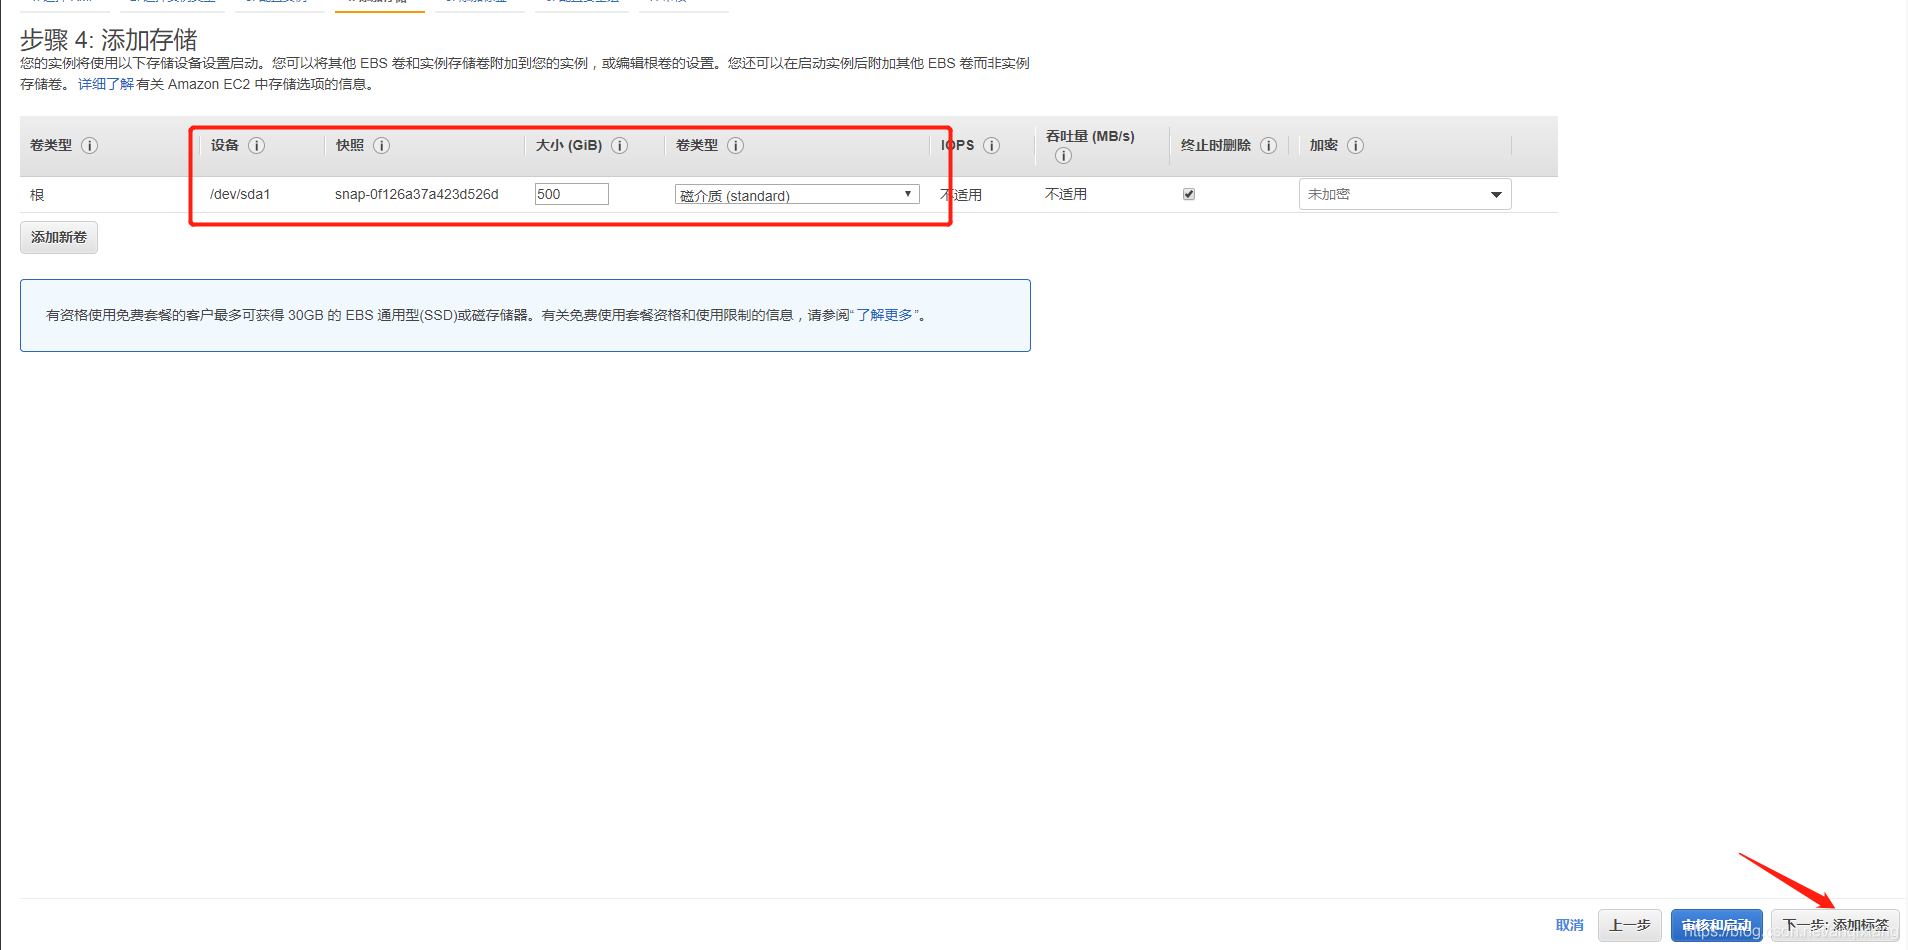Click info icon beside 设备 column header

click(256, 145)
